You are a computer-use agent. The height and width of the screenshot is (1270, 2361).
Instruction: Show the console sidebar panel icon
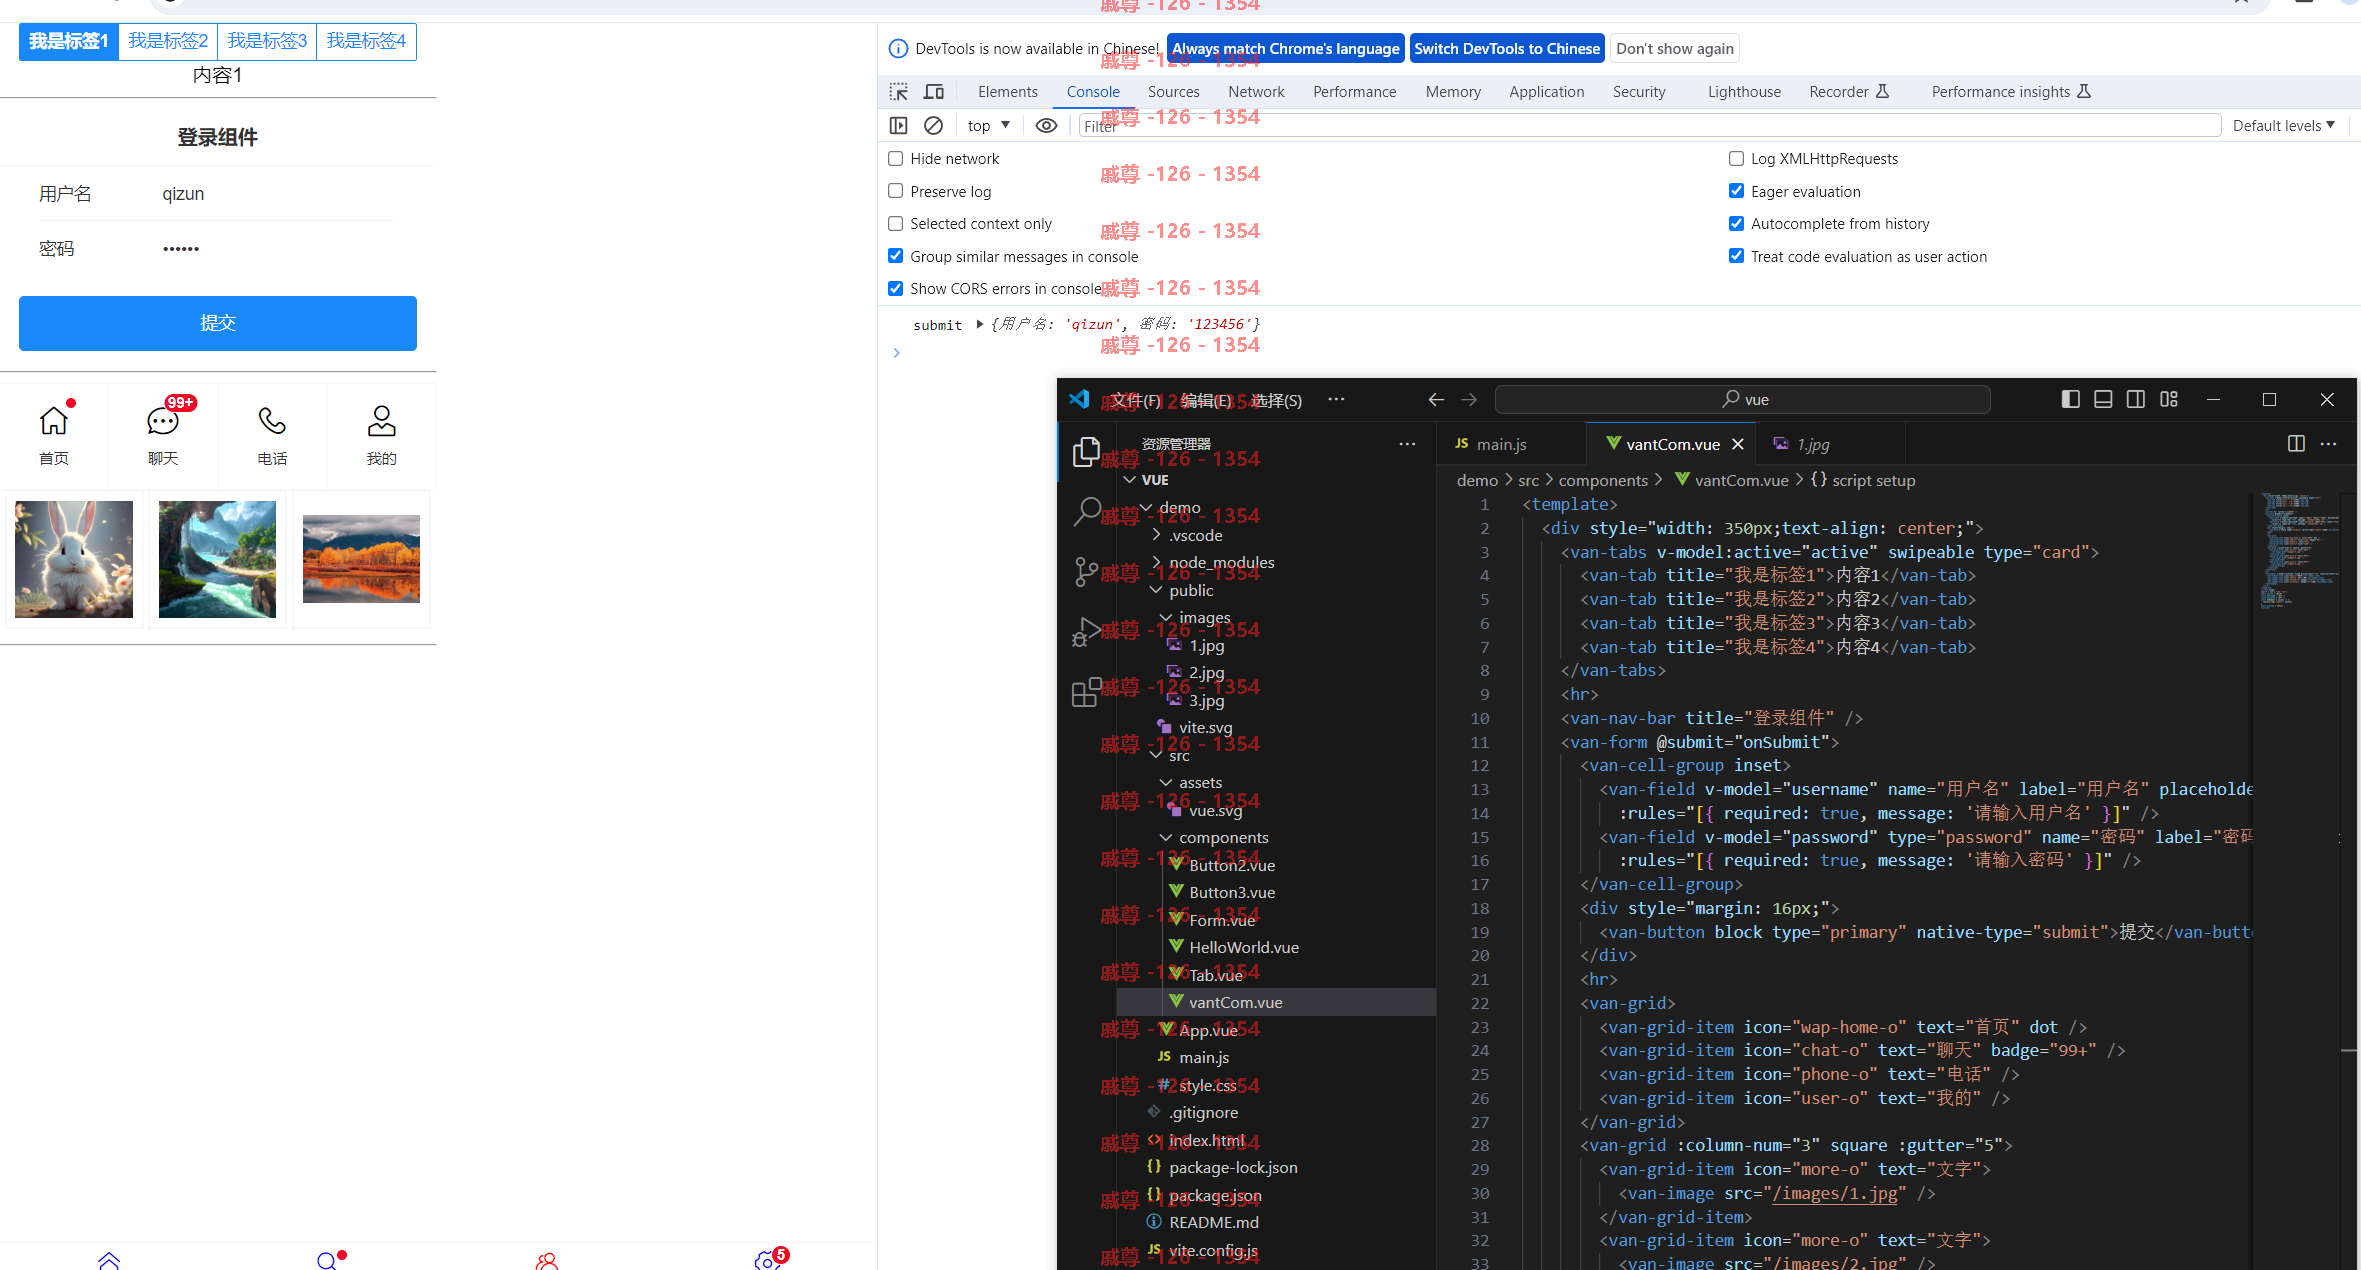coord(898,125)
